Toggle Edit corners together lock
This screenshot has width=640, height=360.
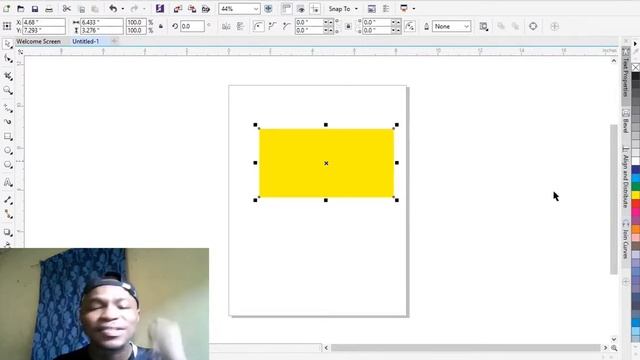(348, 27)
